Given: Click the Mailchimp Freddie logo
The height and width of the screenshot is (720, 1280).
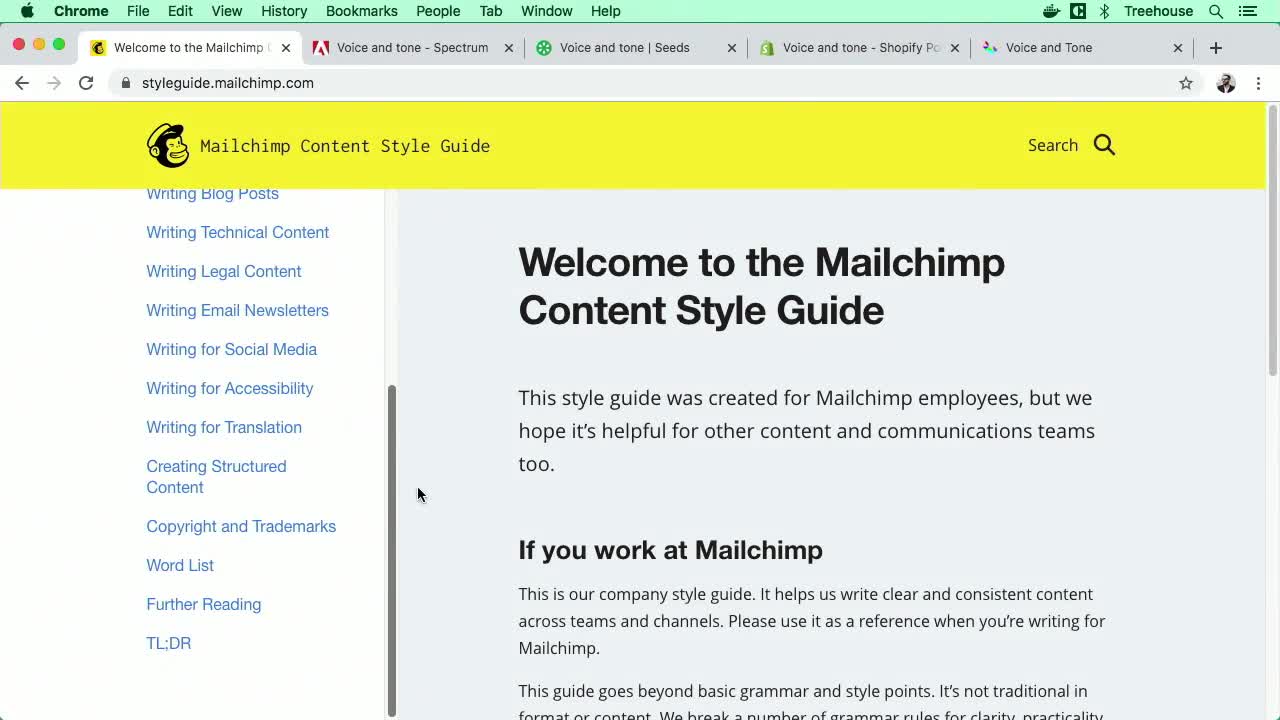Looking at the screenshot, I should coord(167,144).
